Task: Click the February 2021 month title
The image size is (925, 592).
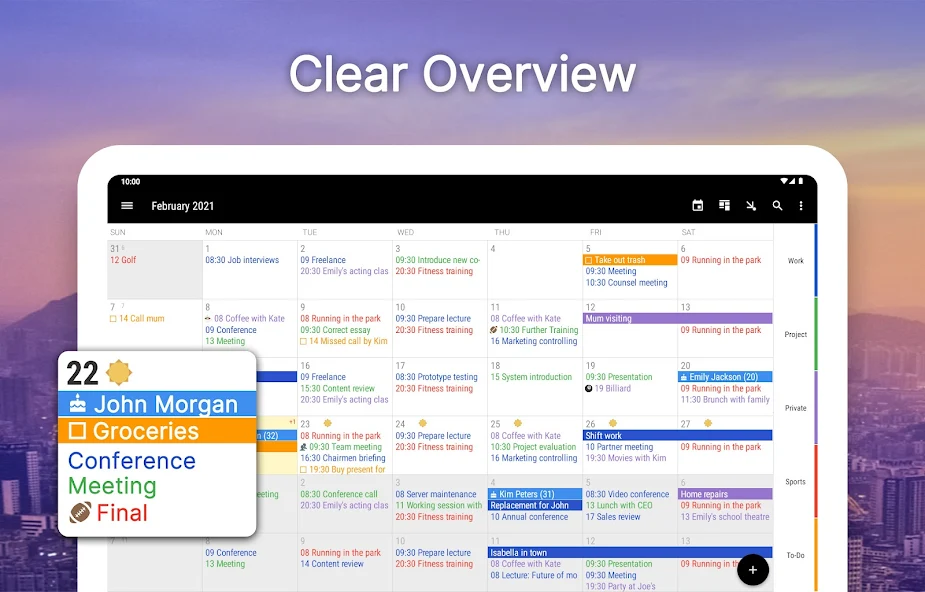Action: [182, 206]
